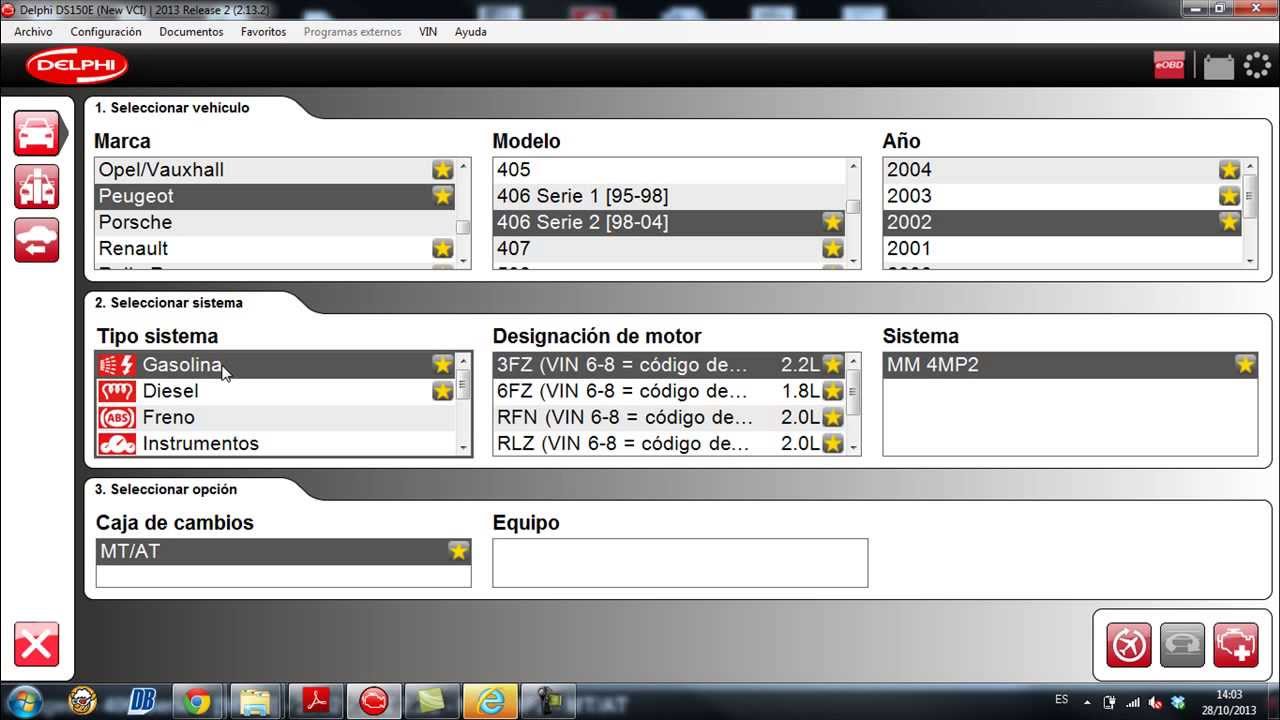Open Google Chrome from taskbar
This screenshot has height=720, width=1280.
[197, 701]
